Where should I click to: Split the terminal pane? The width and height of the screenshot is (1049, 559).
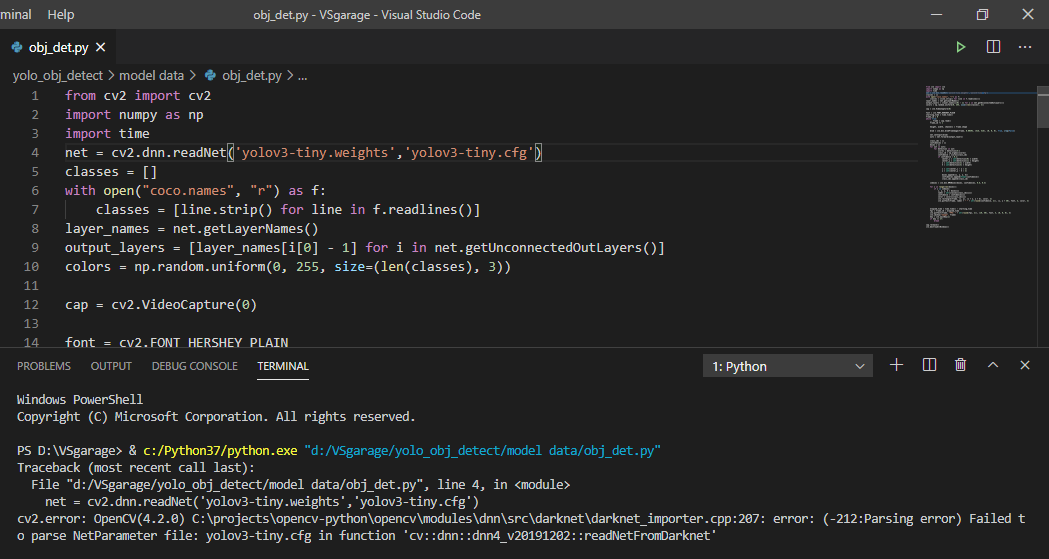929,364
